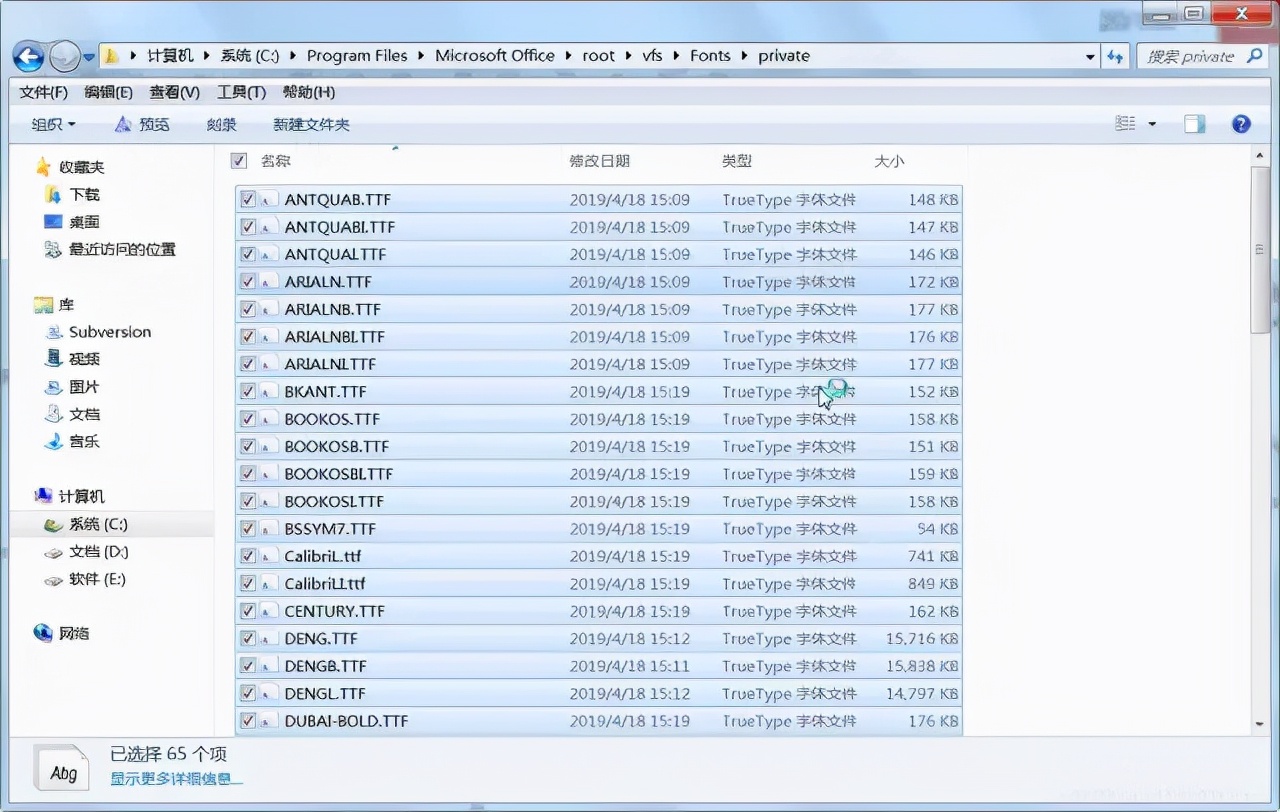Click the Back navigation arrow
This screenshot has height=812, width=1280.
(29, 56)
